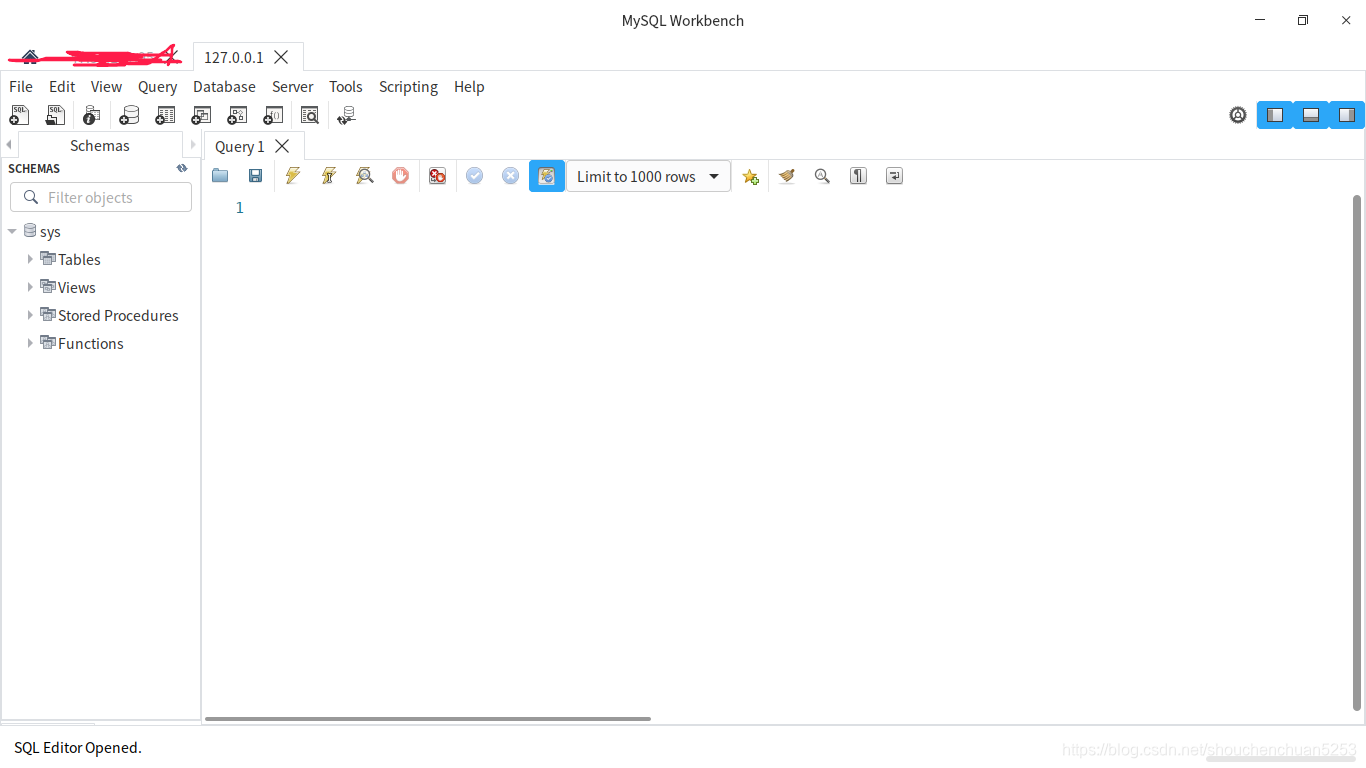
Task: Beautify the query with broom icon
Action: (786, 176)
